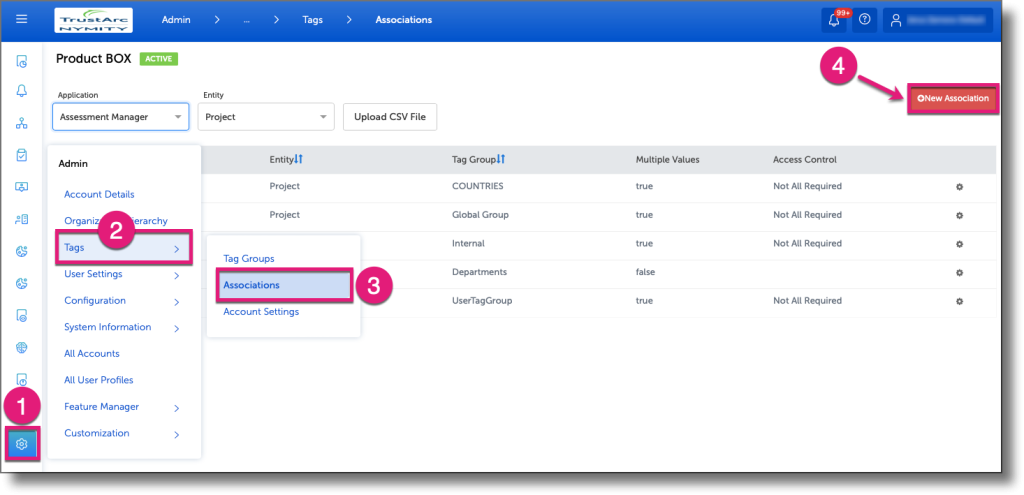Click the false value in the Departments row
Image resolution: width=1024 pixels, height=495 pixels.
(x=645, y=272)
